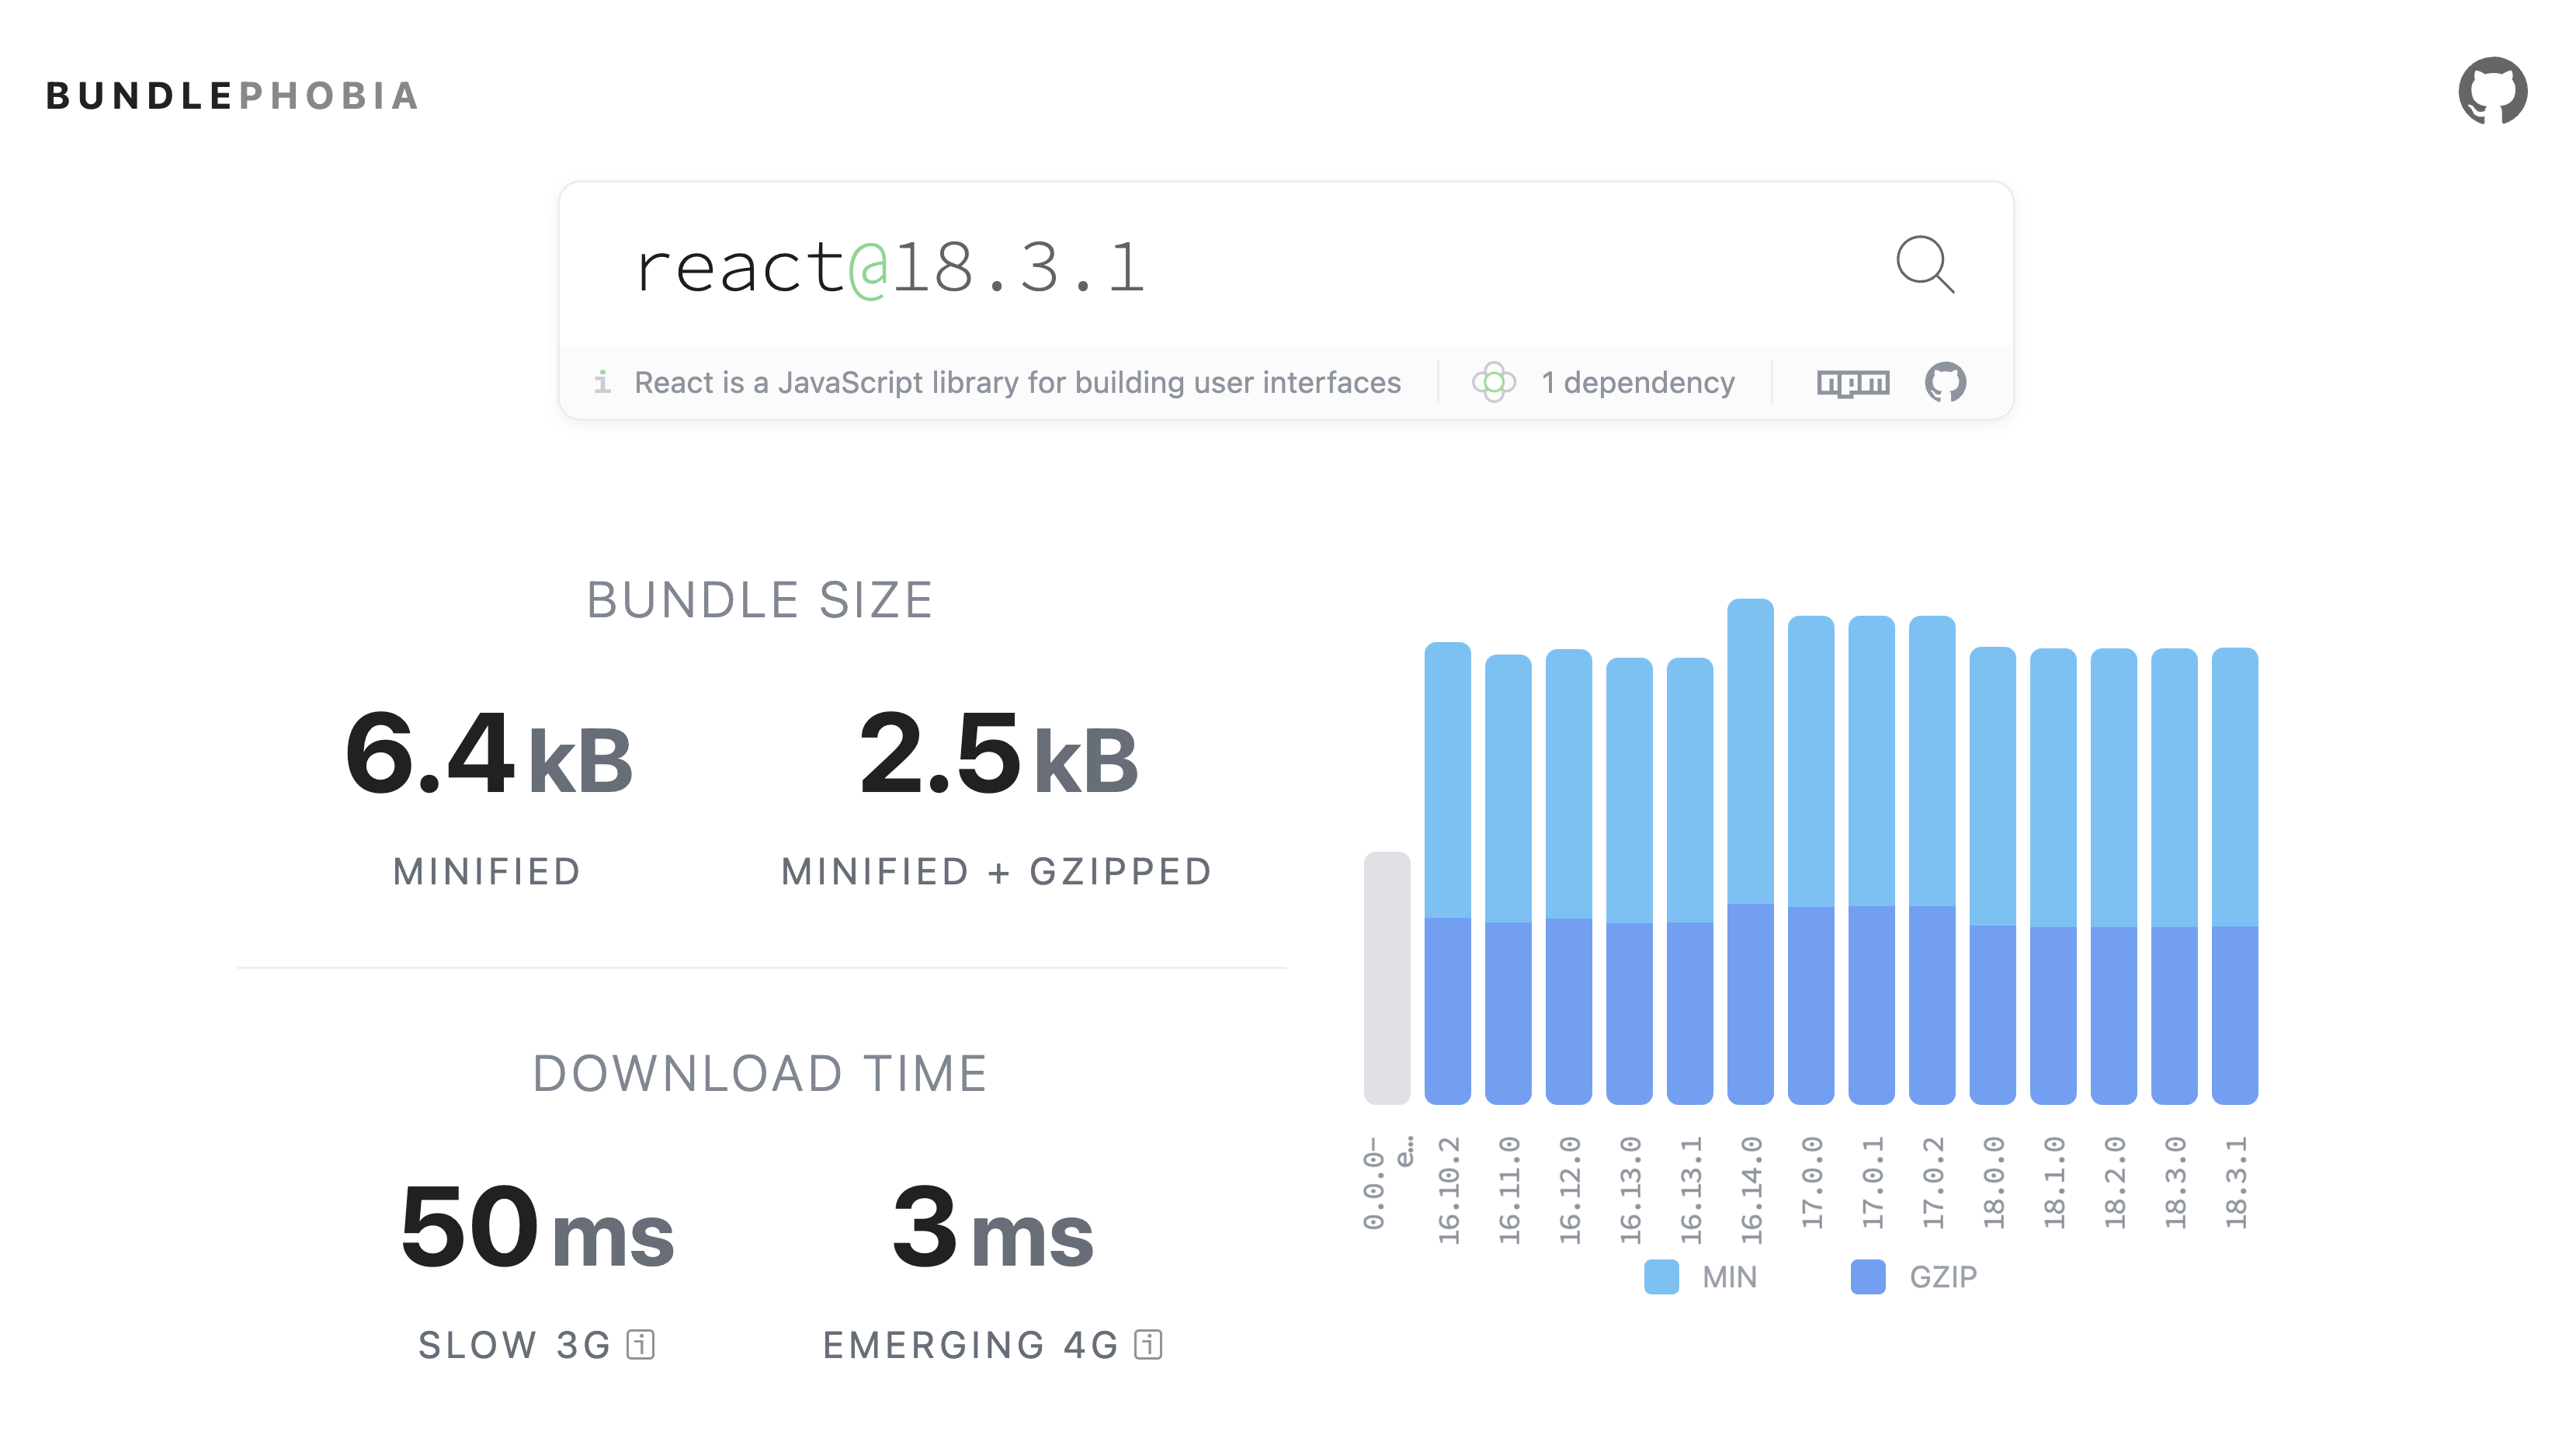
Task: Click the SLOW 3G label text
Action: pyautogui.click(x=514, y=1345)
